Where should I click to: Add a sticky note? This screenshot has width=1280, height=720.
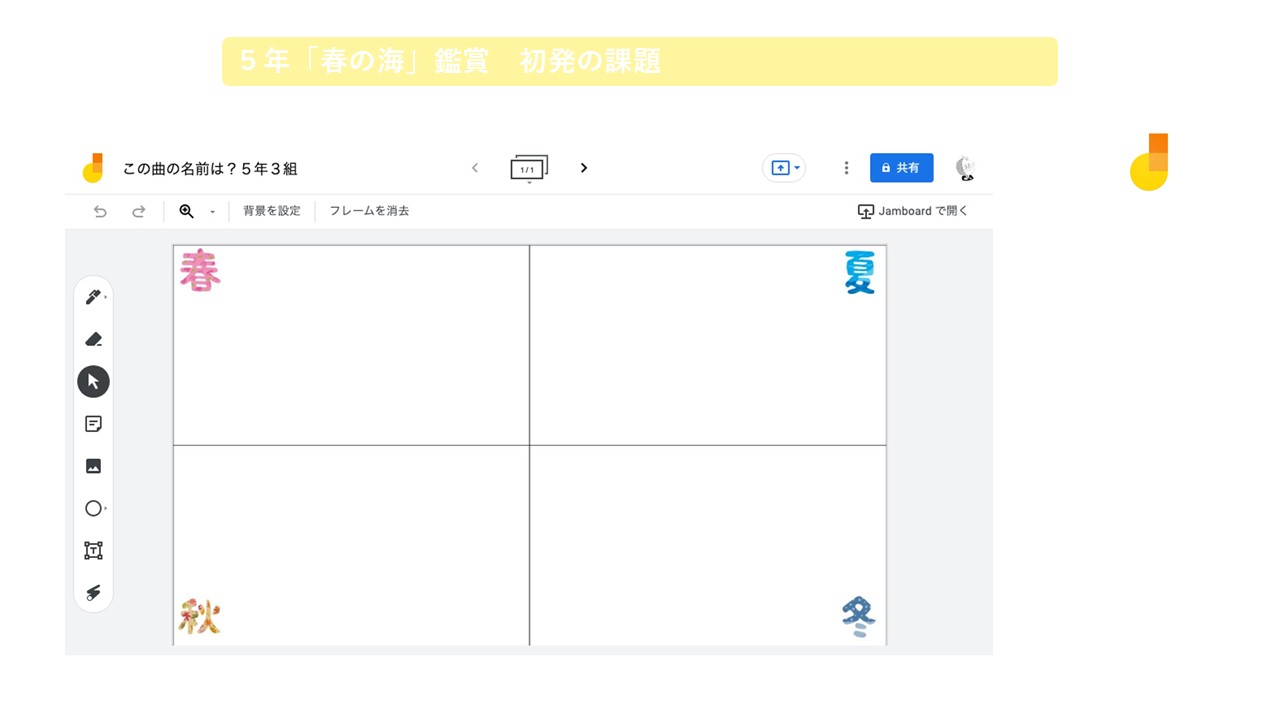coord(93,424)
